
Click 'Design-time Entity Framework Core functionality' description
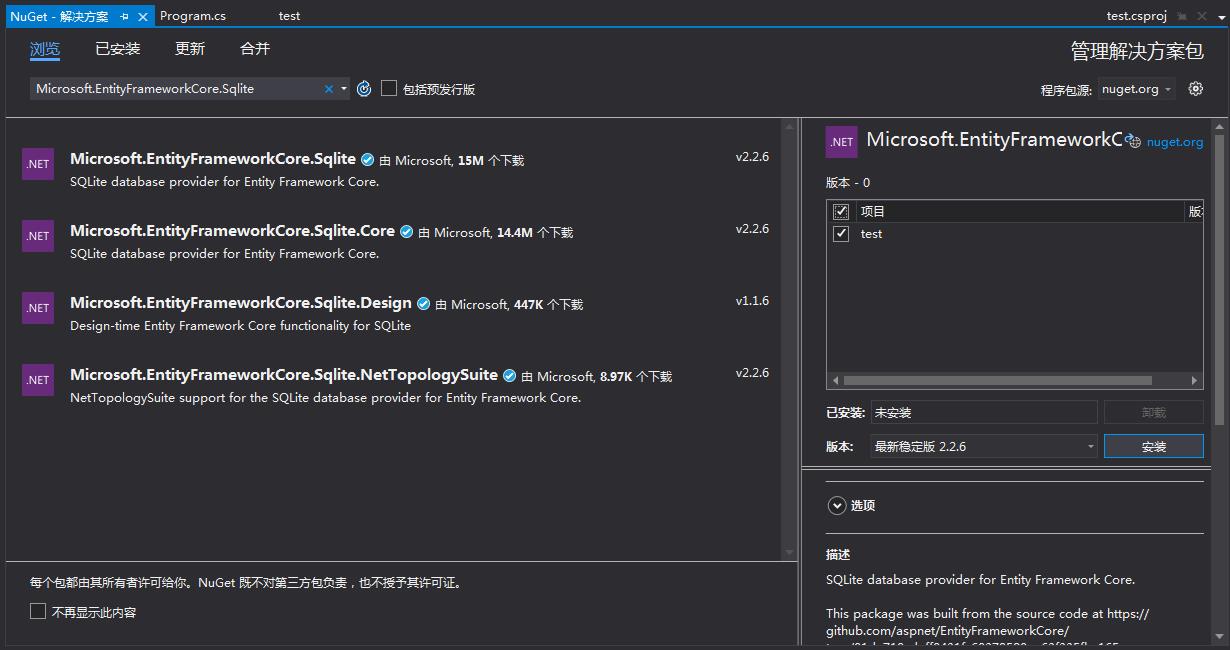point(240,325)
